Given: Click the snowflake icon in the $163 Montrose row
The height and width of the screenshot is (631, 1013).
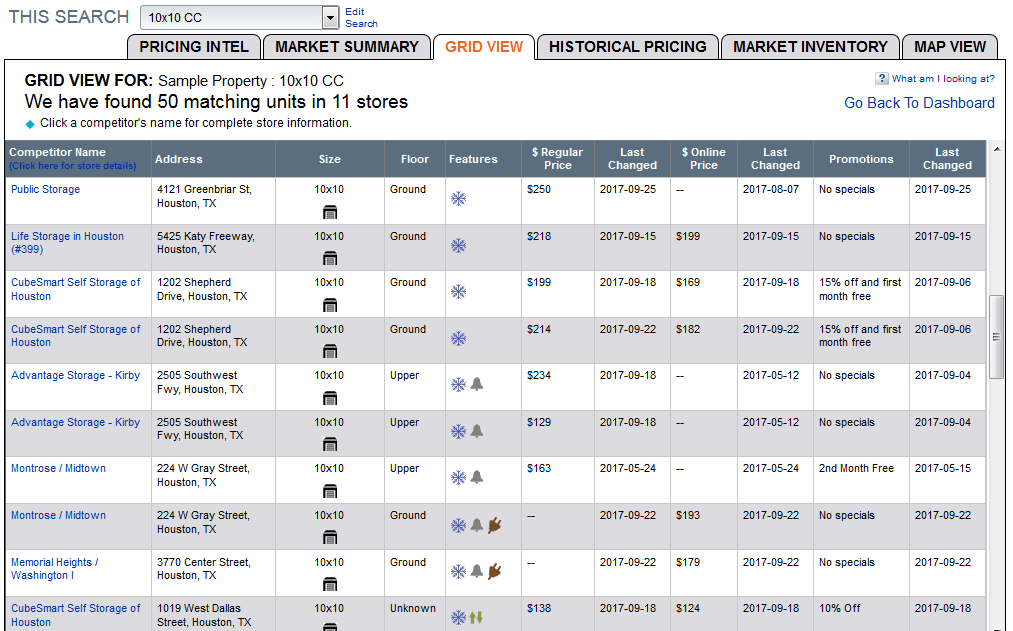Looking at the screenshot, I should click(x=459, y=477).
